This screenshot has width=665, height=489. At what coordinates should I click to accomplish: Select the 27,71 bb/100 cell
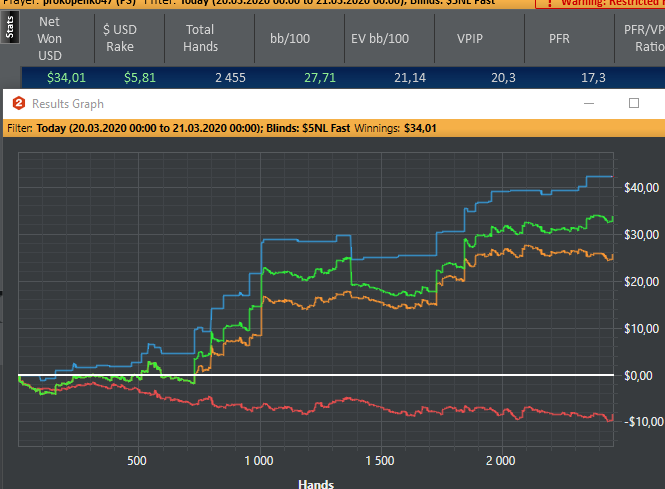[320, 78]
